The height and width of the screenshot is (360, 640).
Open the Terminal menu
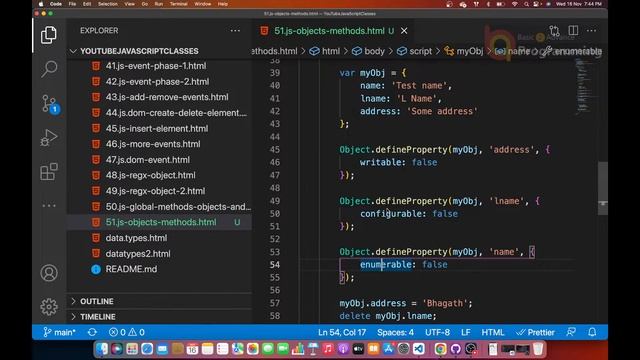click(178, 4)
